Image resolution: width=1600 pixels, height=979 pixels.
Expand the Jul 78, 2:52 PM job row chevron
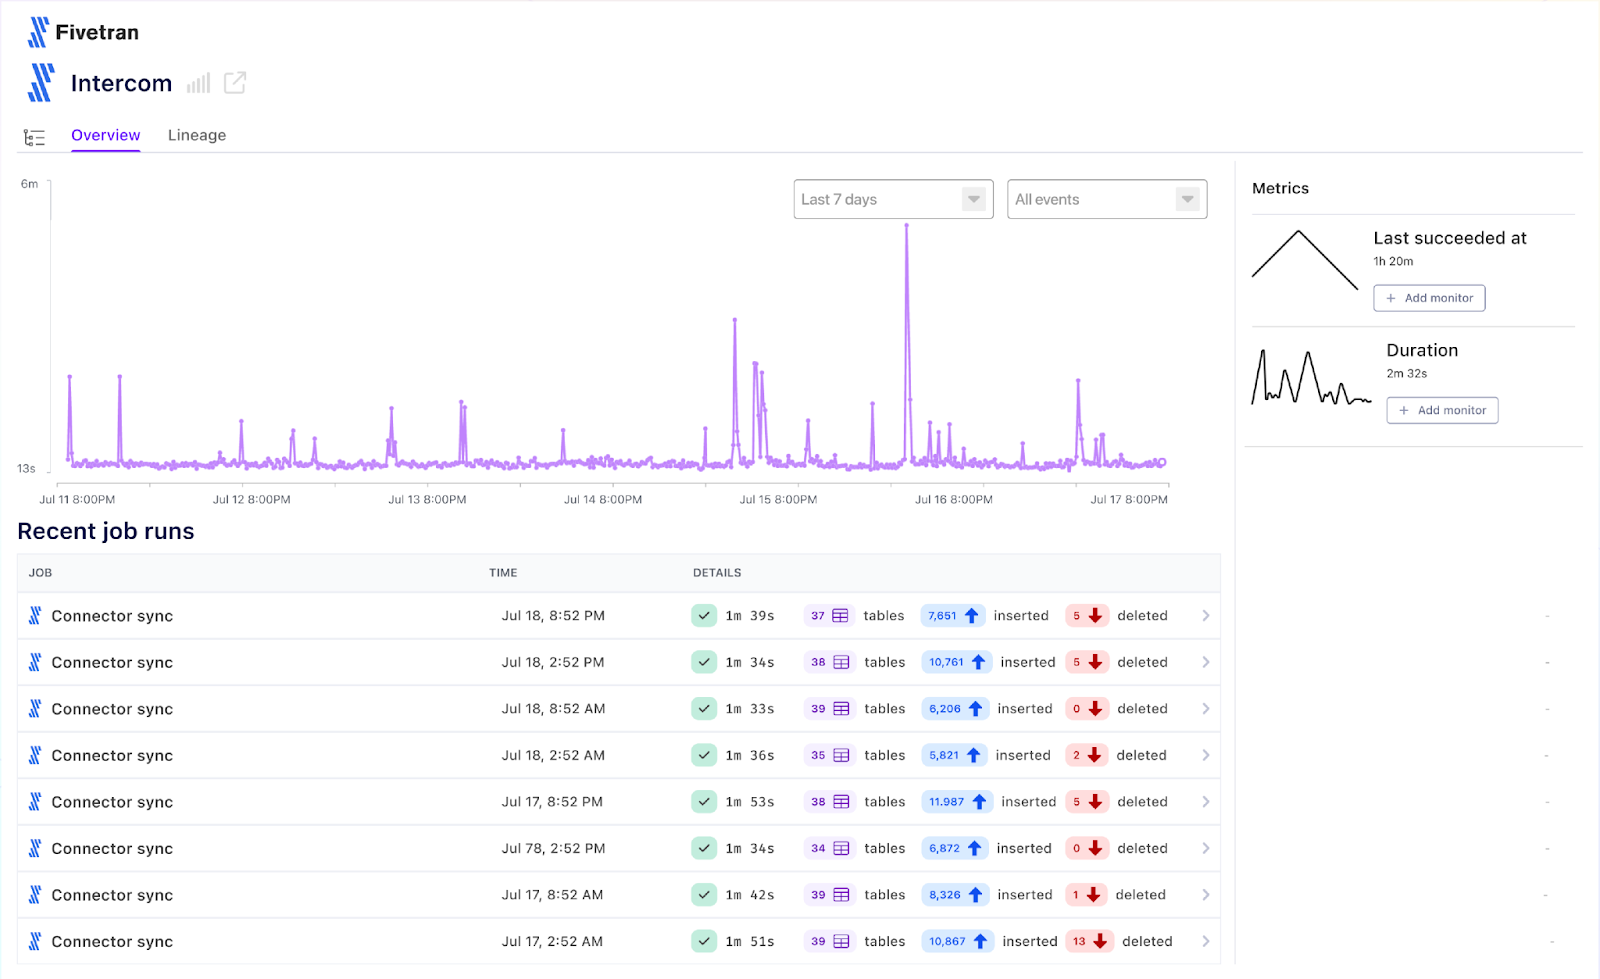coord(1206,848)
